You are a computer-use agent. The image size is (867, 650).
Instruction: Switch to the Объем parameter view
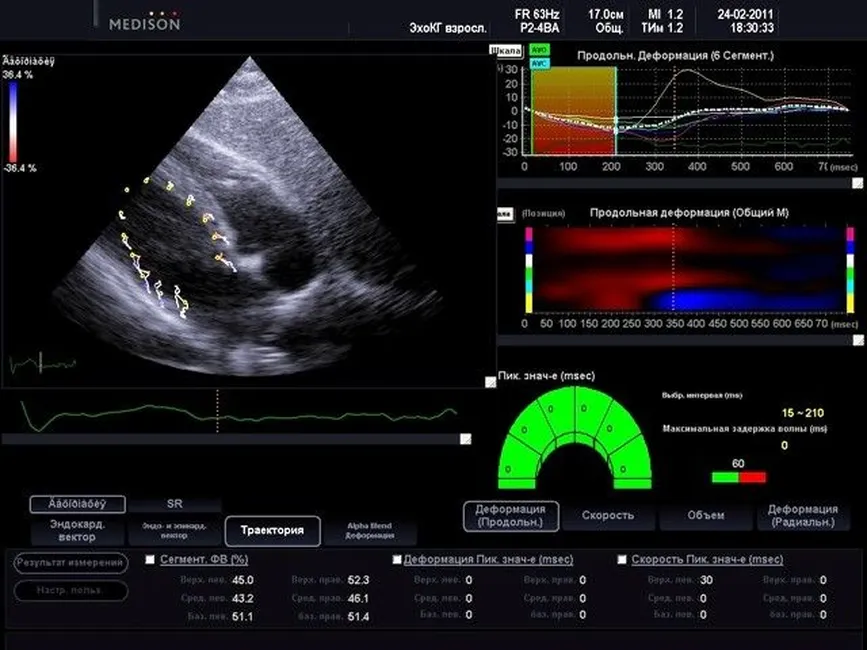click(706, 516)
